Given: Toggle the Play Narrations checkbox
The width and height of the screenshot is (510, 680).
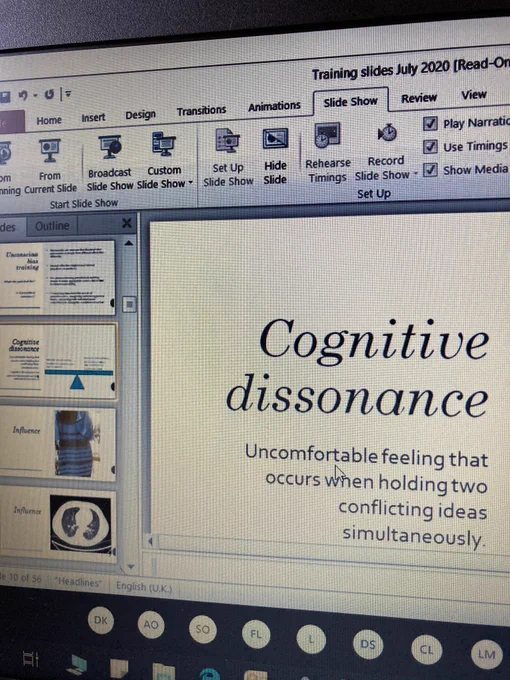Looking at the screenshot, I should point(430,124).
